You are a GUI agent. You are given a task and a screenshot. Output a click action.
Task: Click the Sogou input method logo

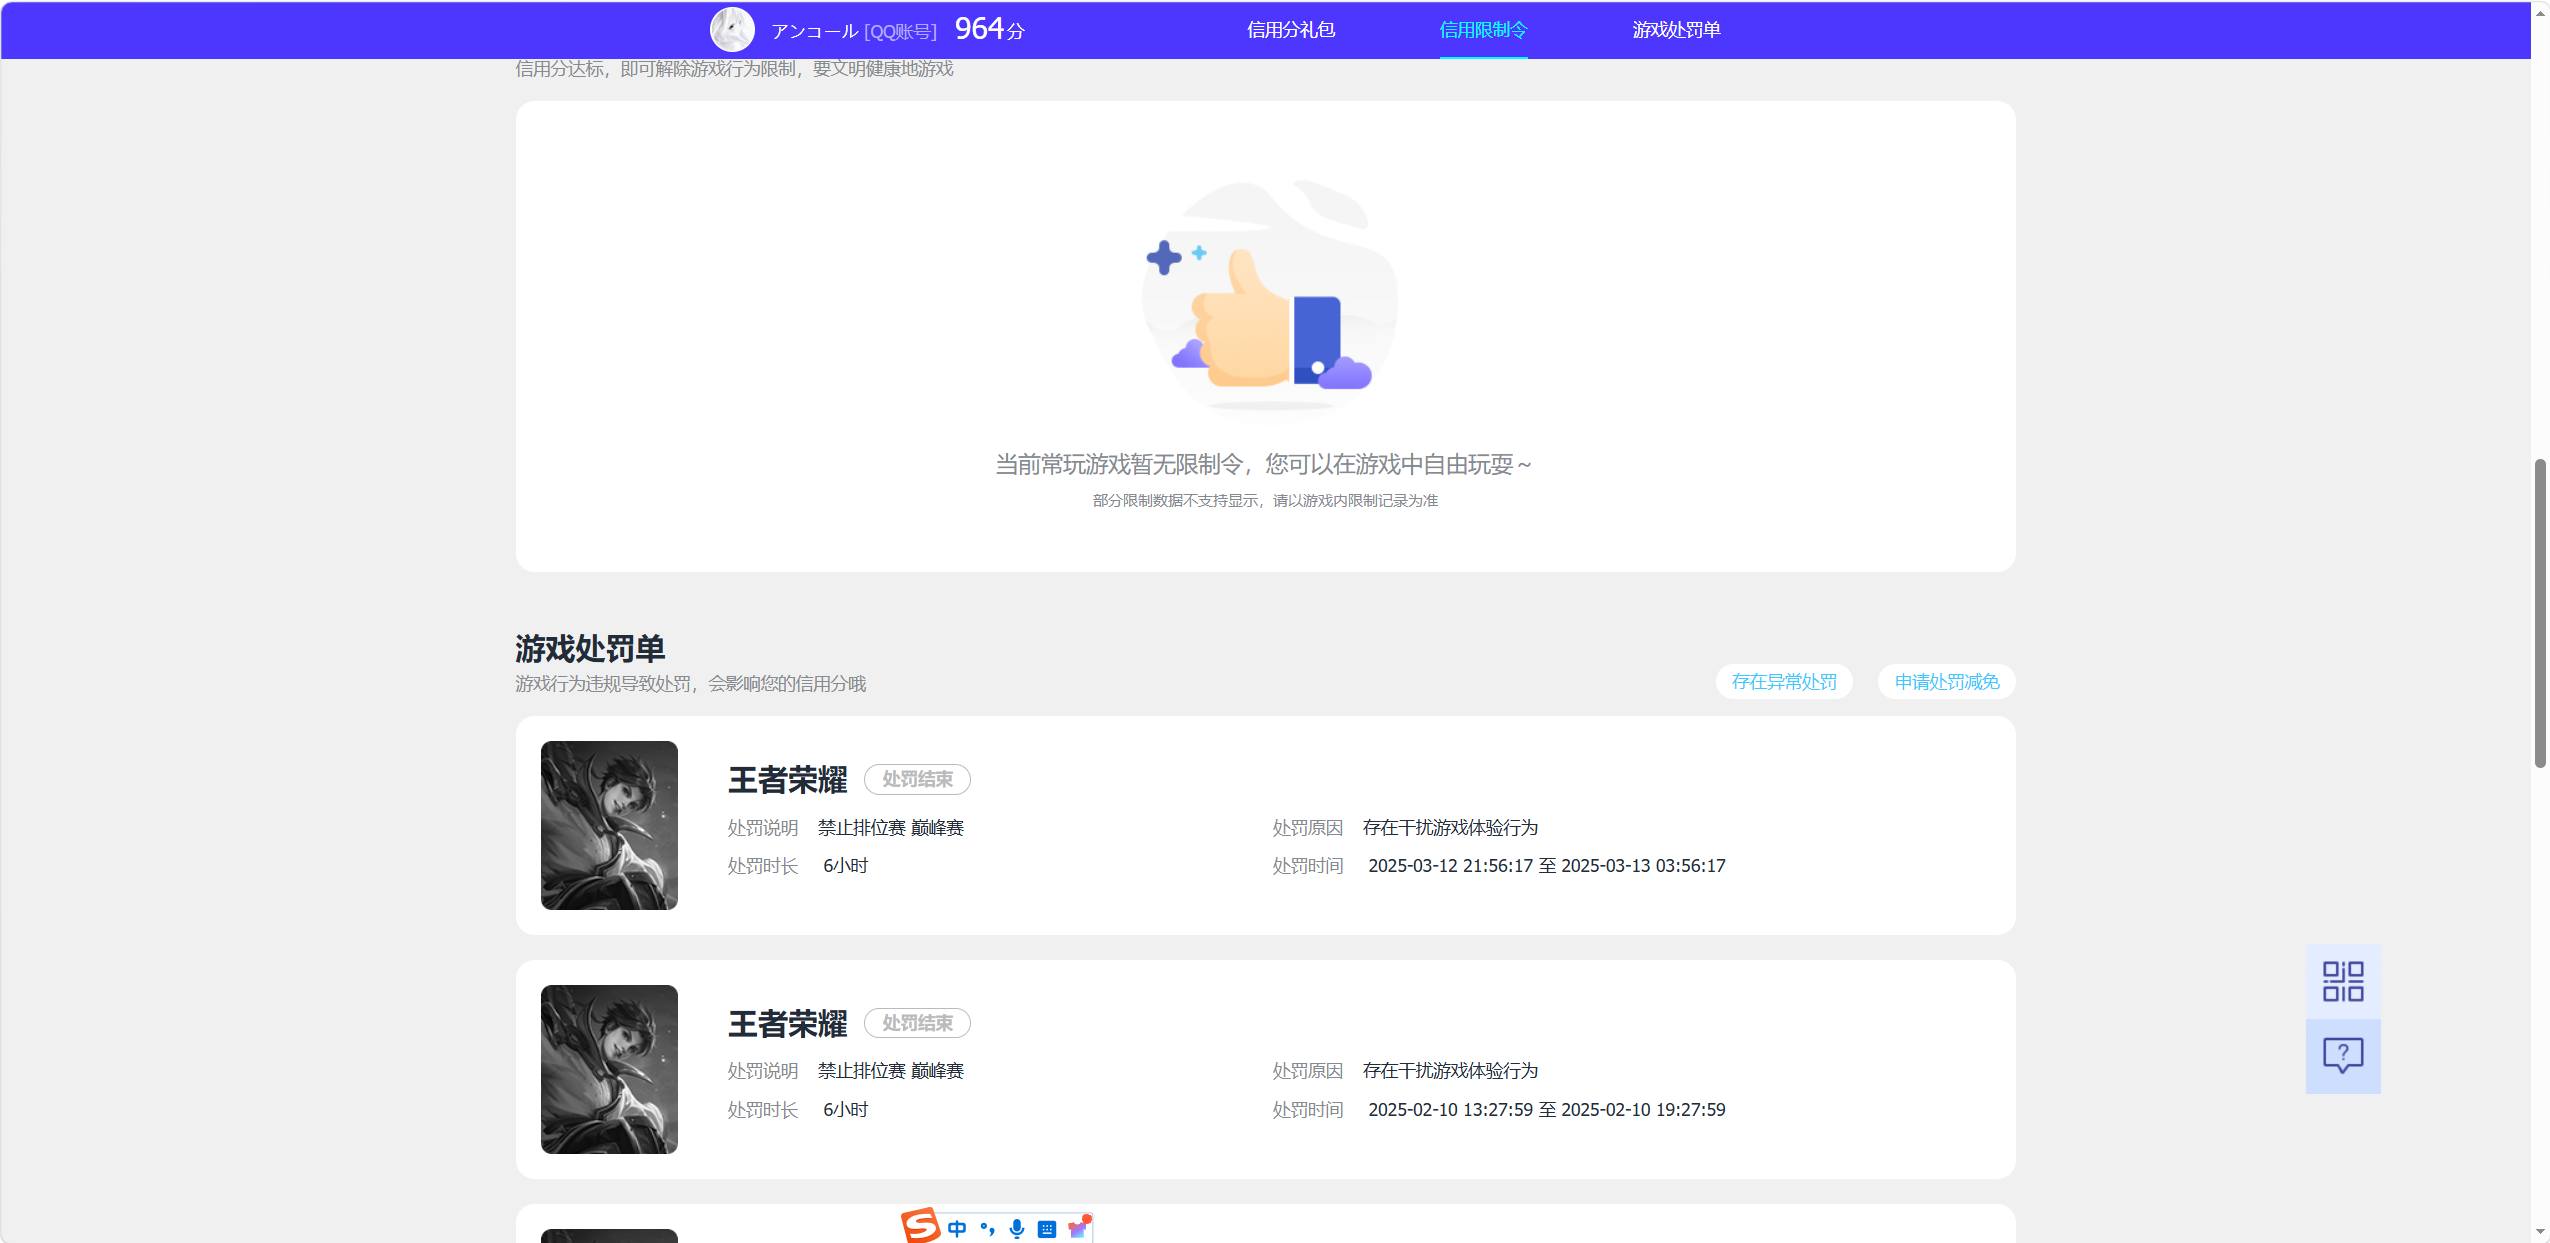tap(920, 1226)
